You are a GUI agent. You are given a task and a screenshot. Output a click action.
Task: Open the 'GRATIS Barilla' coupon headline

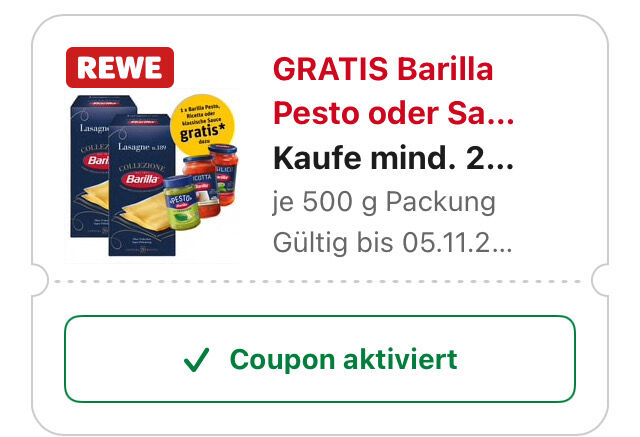(383, 69)
